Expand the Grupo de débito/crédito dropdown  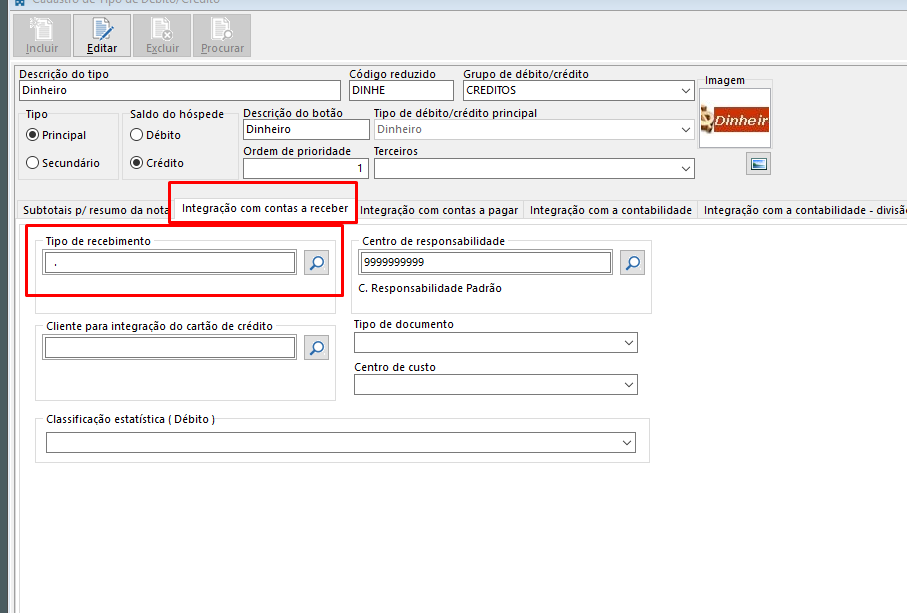point(685,91)
